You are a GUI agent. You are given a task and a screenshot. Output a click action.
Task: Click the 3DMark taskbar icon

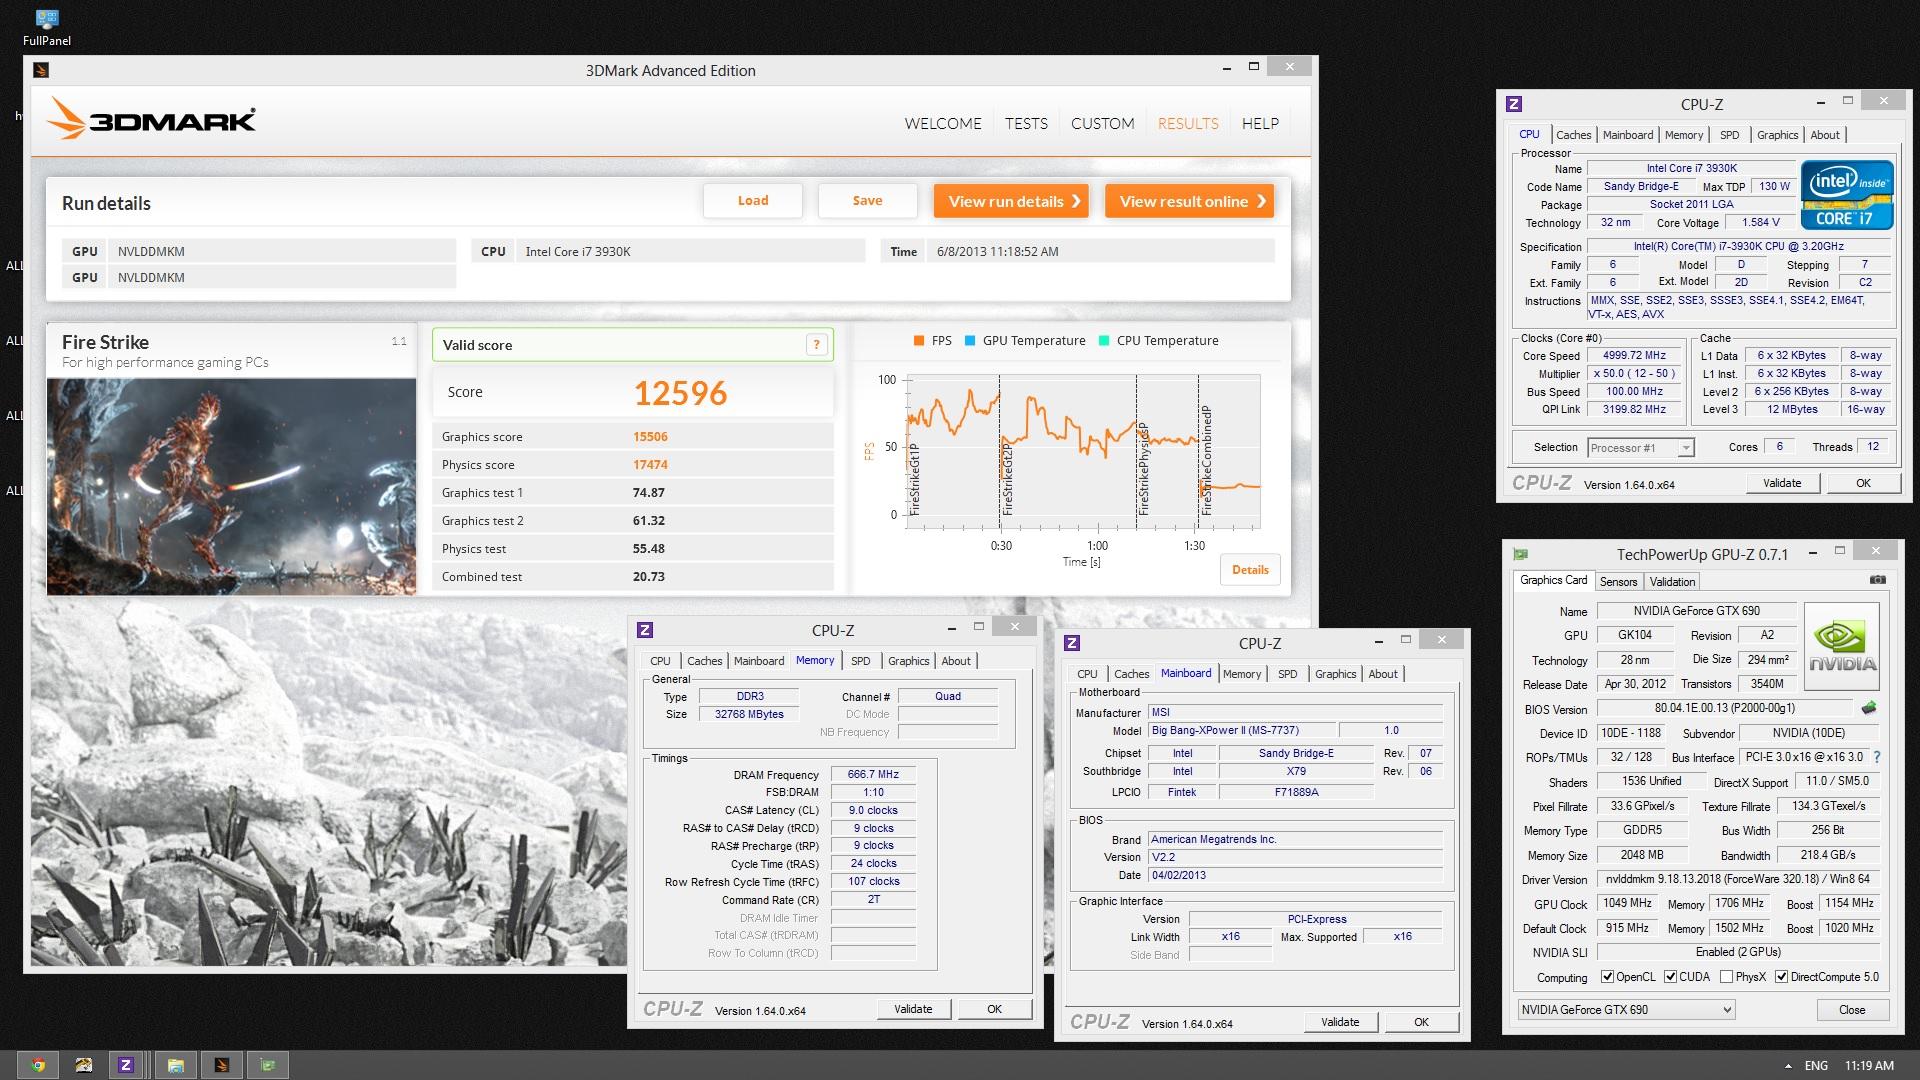[x=222, y=1065]
